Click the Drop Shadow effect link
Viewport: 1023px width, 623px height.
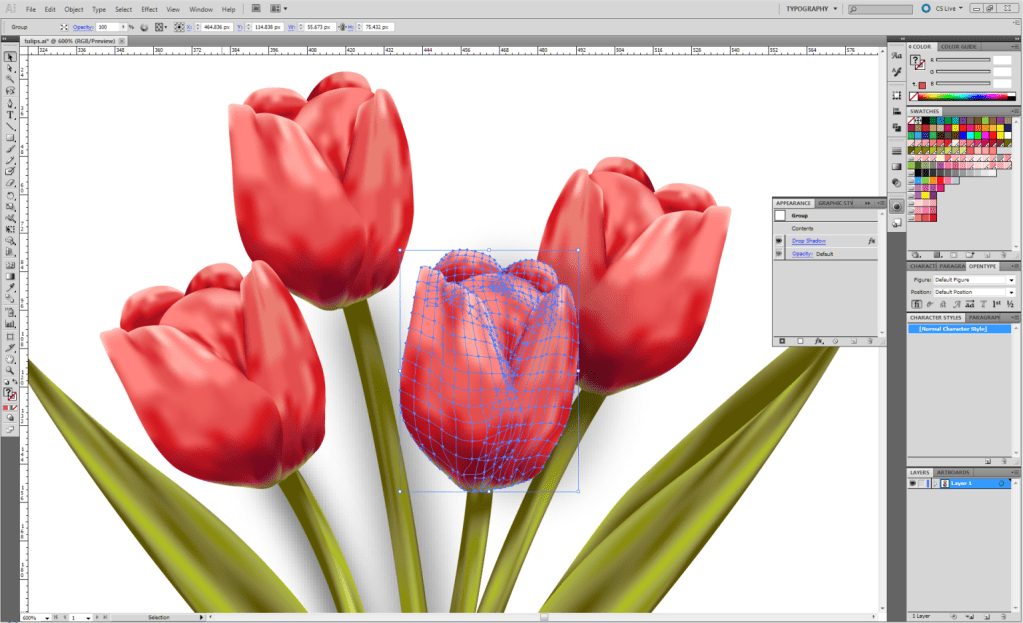[x=806, y=241]
